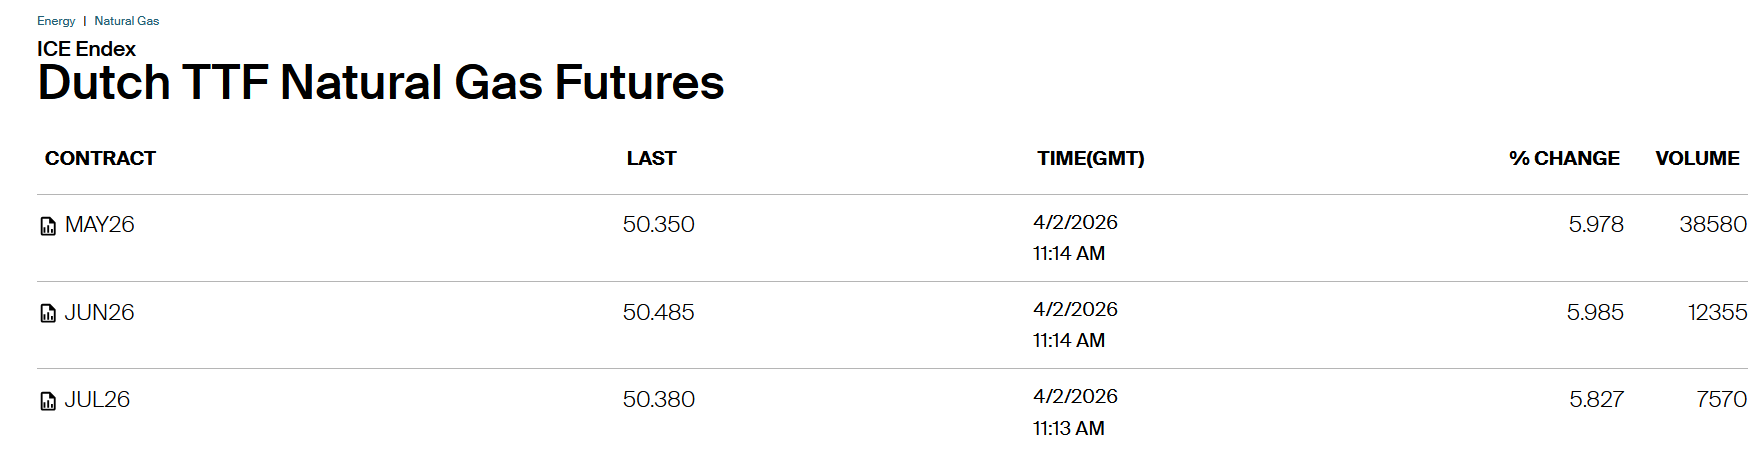The image size is (1753, 456).
Task: Open the Natural Gas breadcrumb link
Action: click(x=127, y=21)
